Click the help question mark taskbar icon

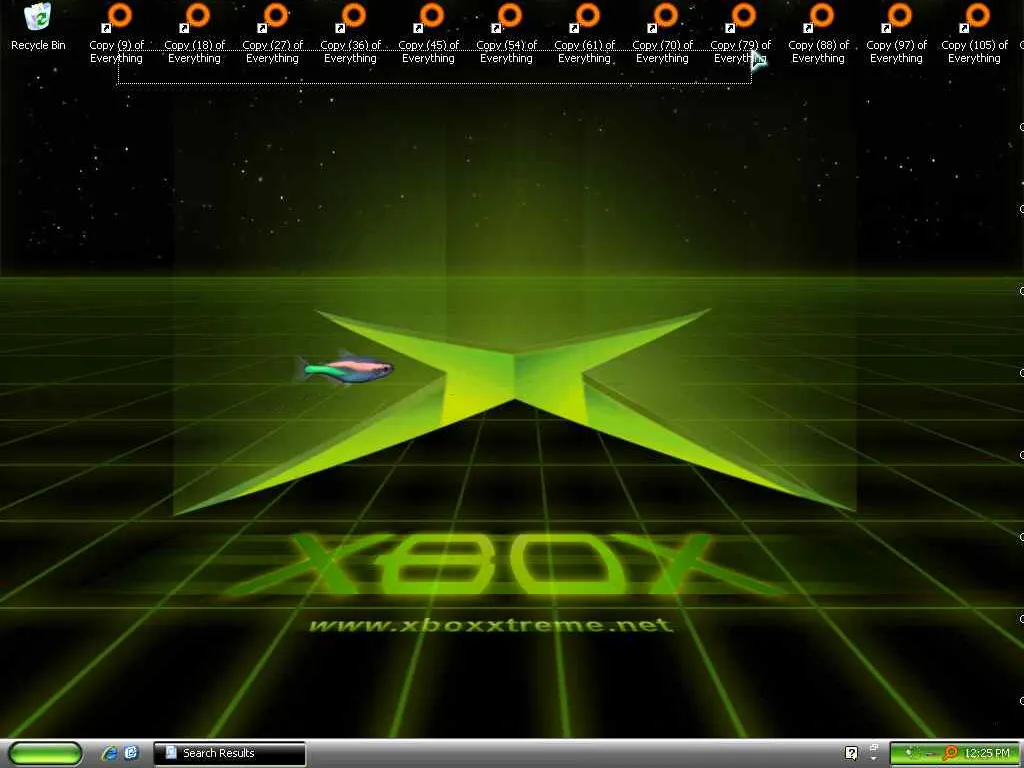pos(851,753)
